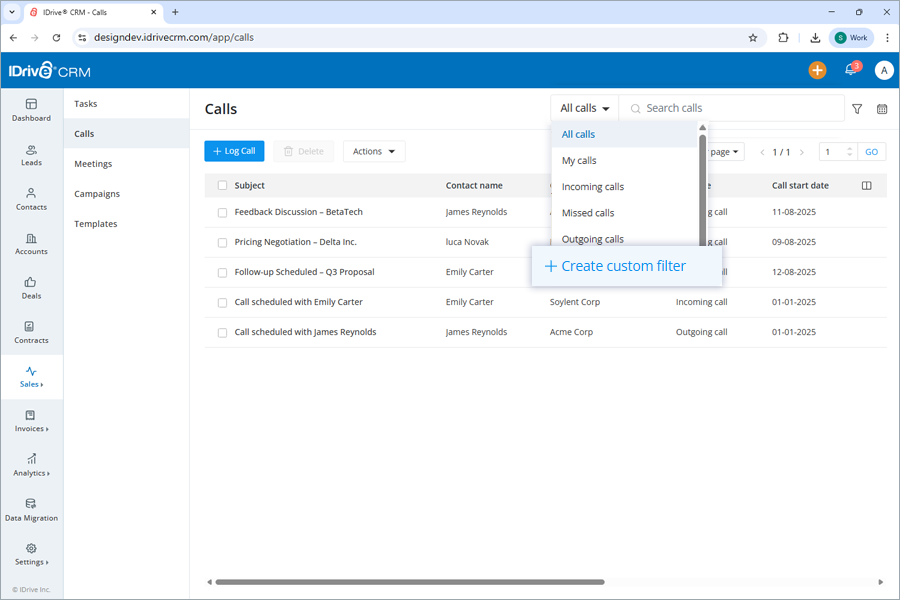Open the Dashboard from the sidebar

tap(31, 111)
